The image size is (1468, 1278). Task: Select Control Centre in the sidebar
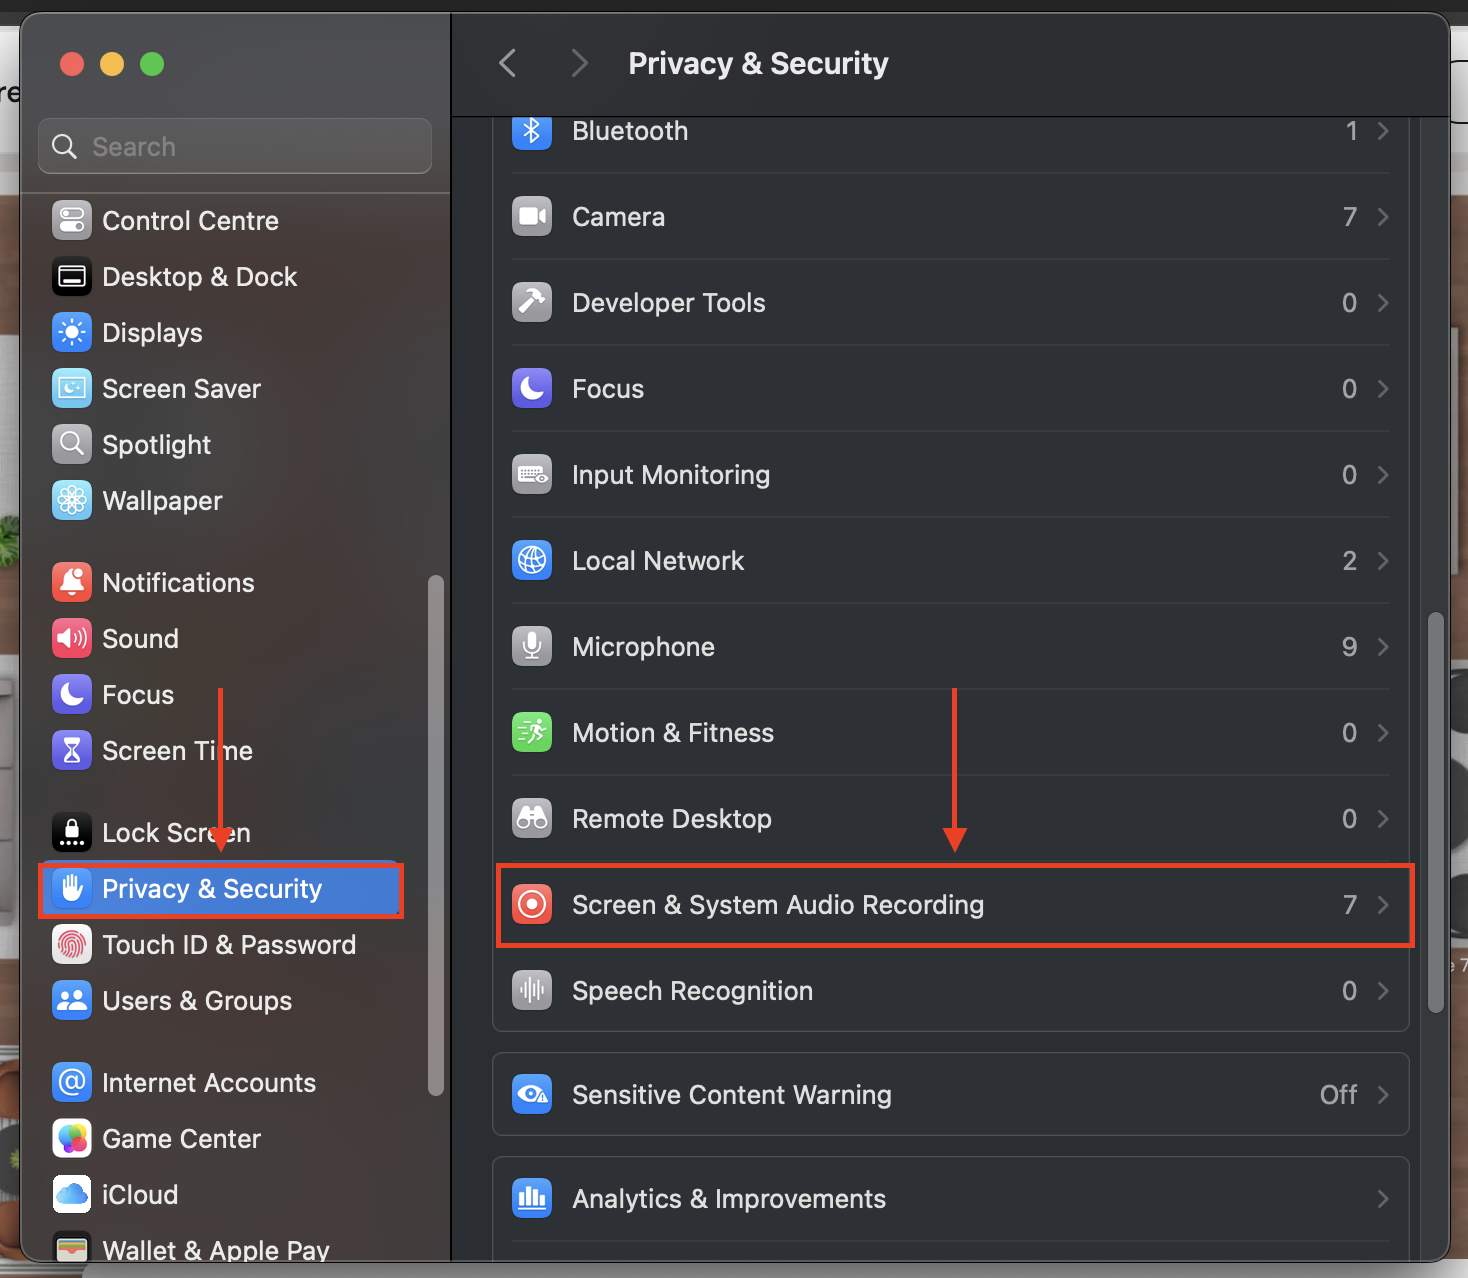pos(190,221)
